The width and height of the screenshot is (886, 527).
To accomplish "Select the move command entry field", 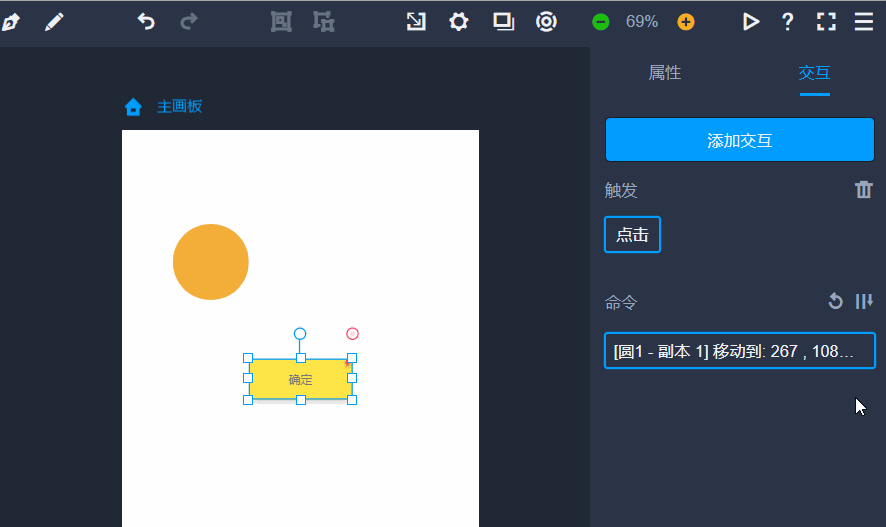I will coord(739,351).
